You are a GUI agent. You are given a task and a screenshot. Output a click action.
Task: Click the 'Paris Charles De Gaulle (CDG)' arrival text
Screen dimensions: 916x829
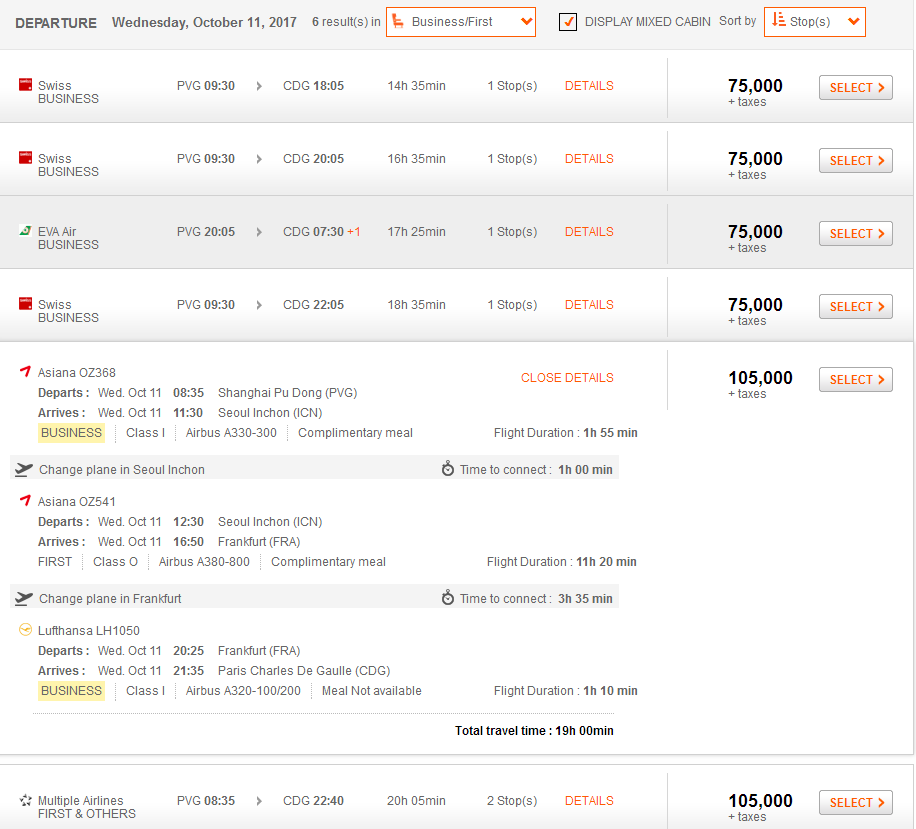[304, 671]
